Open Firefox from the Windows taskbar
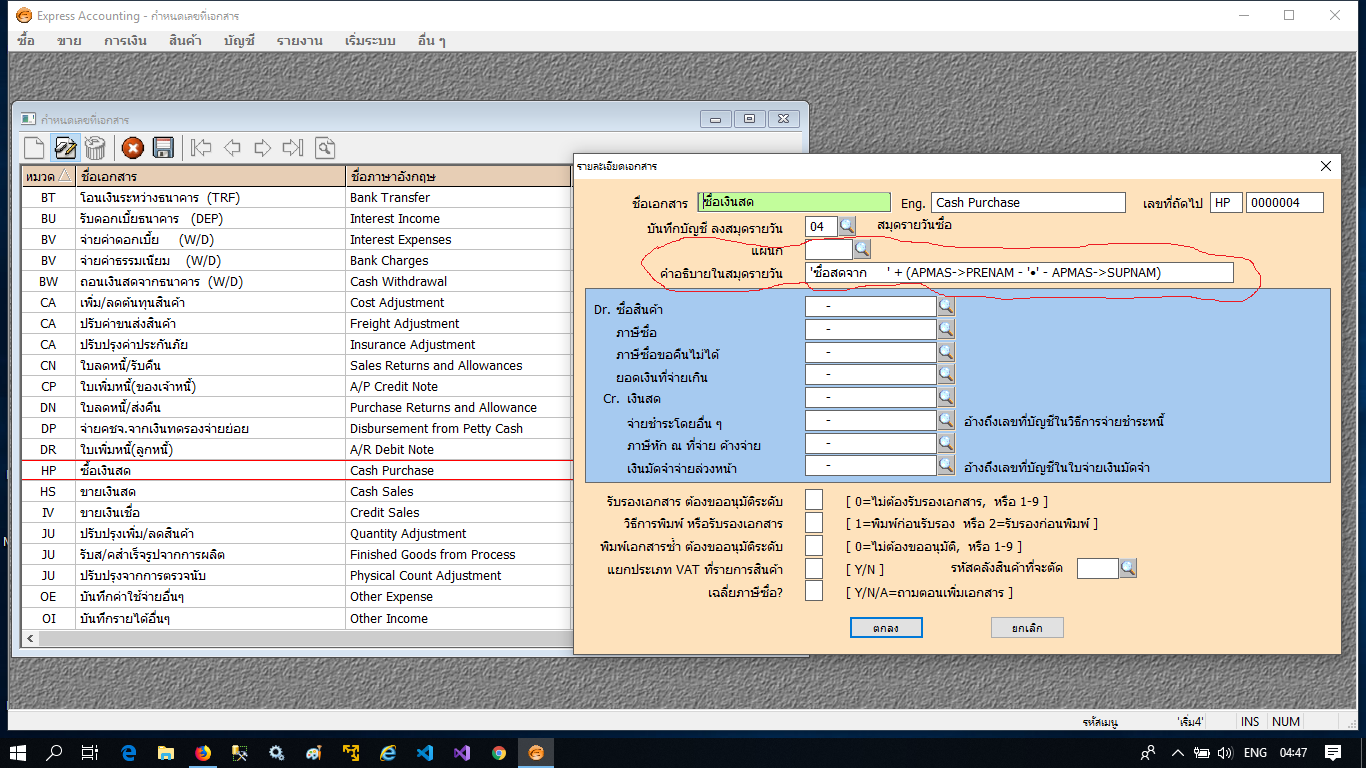Viewport: 1366px width, 768px height. pos(203,753)
